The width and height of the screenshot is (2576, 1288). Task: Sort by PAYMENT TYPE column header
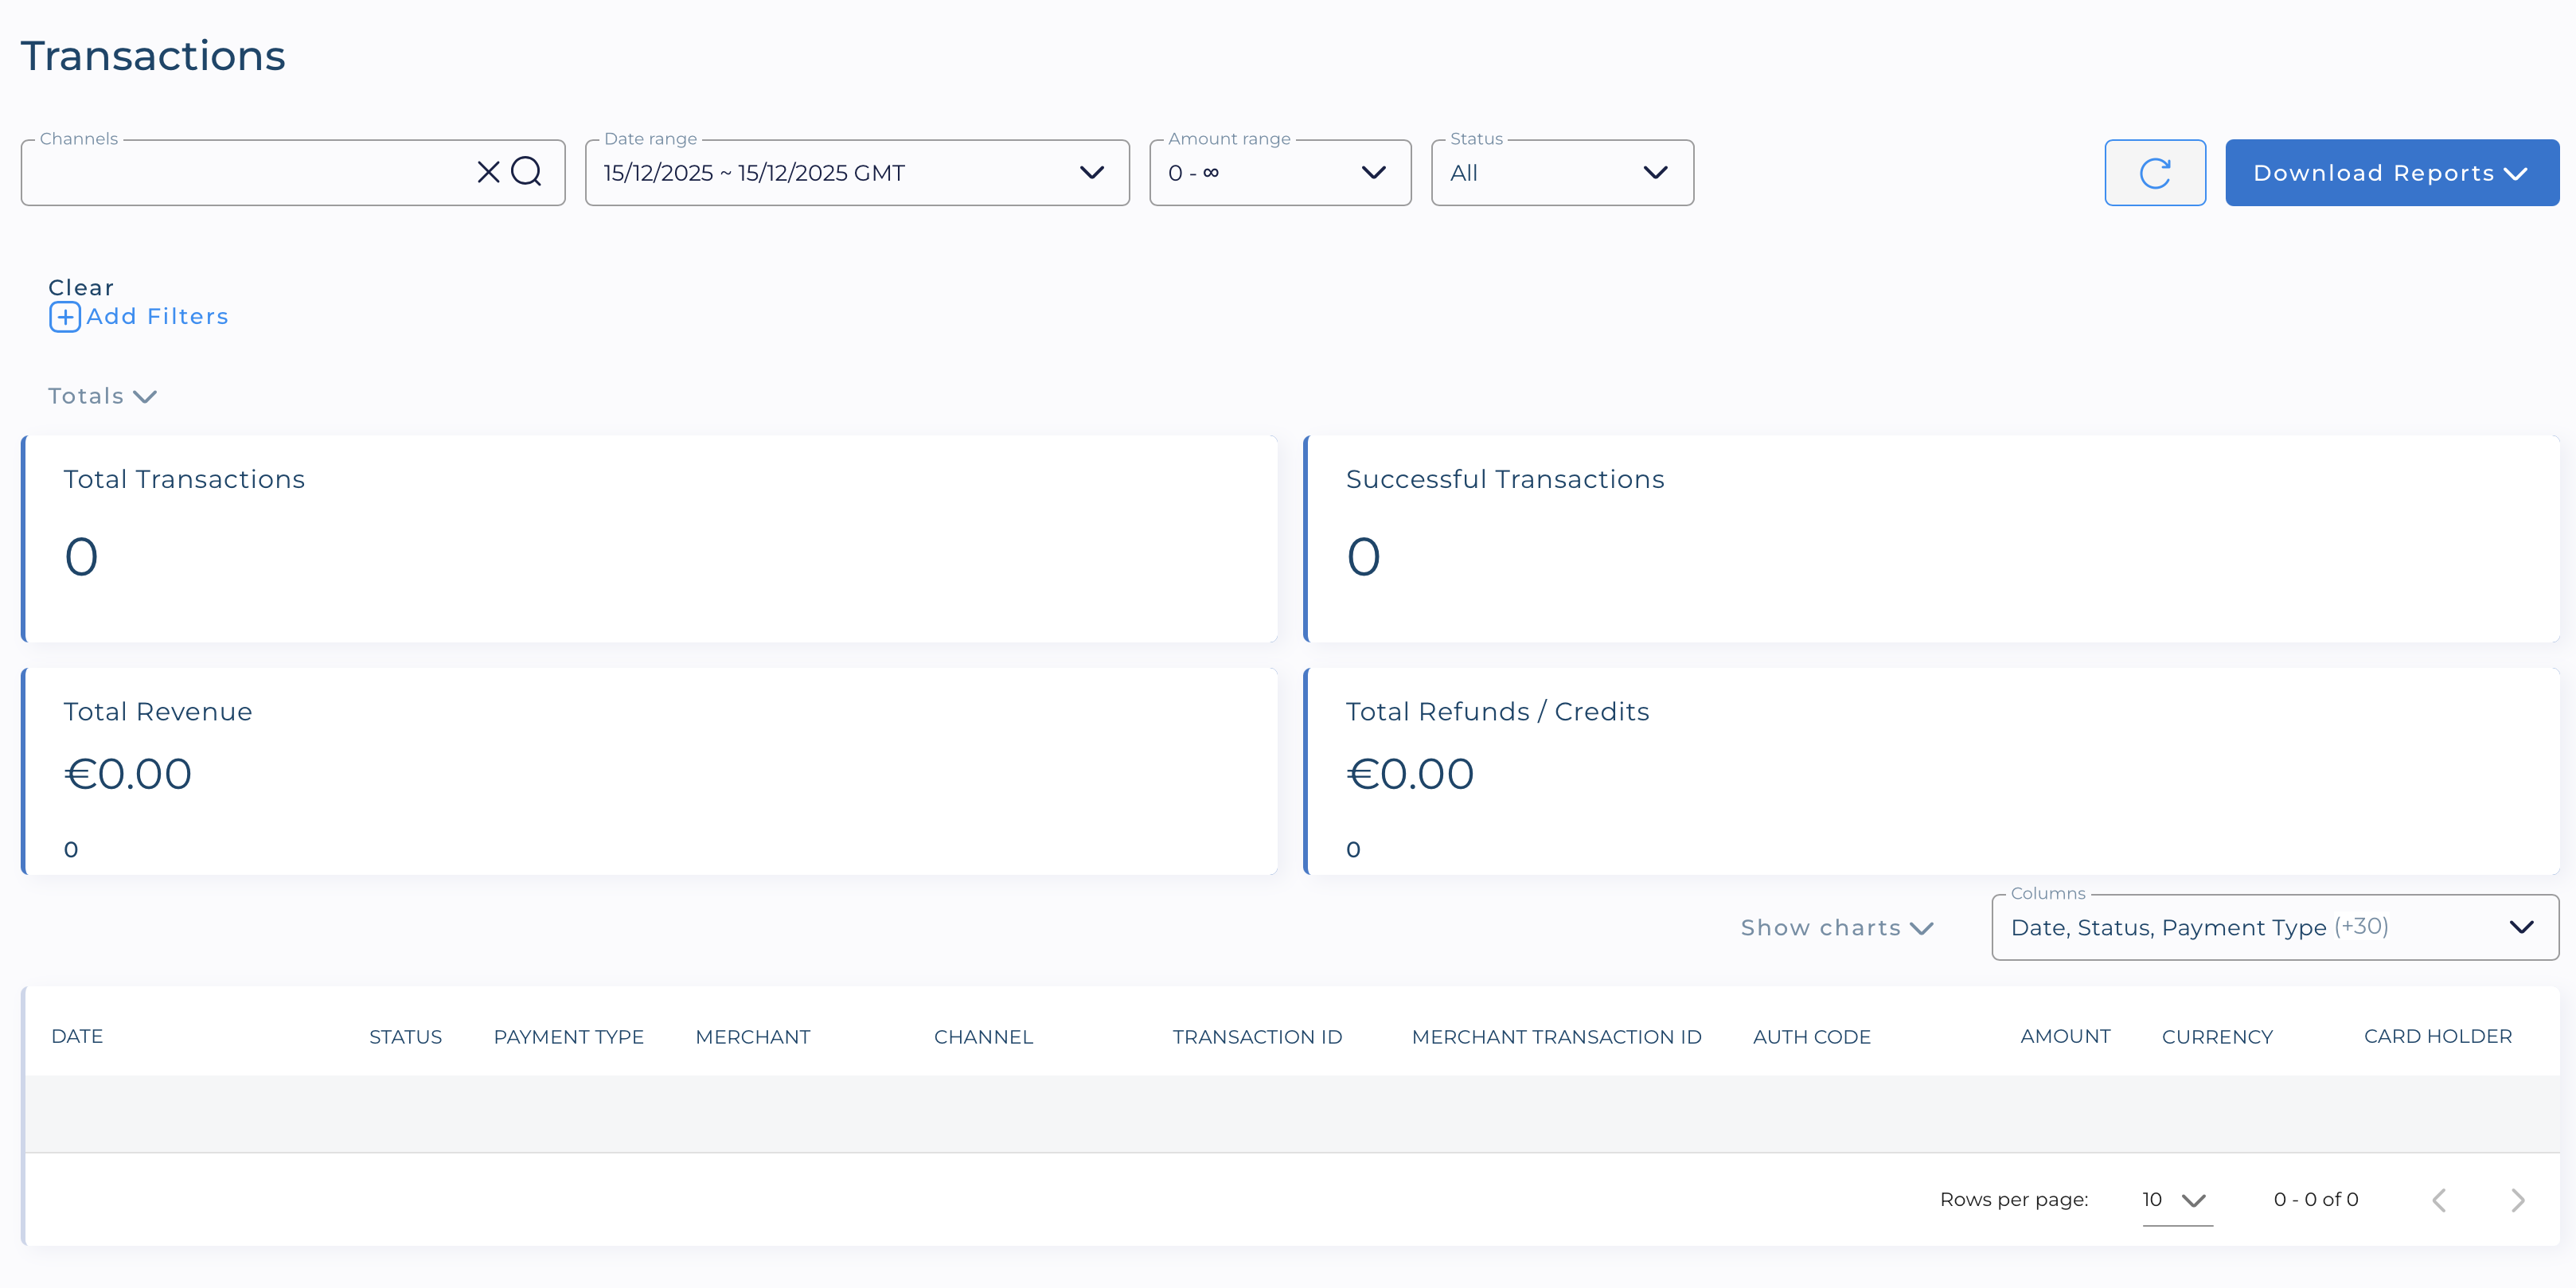point(568,1037)
